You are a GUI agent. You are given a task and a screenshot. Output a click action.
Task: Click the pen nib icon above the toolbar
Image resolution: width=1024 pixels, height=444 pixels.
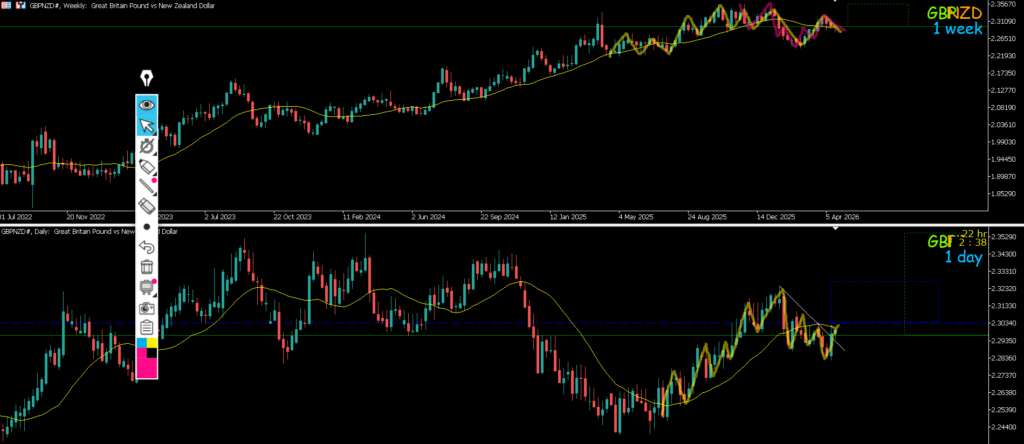(147, 79)
